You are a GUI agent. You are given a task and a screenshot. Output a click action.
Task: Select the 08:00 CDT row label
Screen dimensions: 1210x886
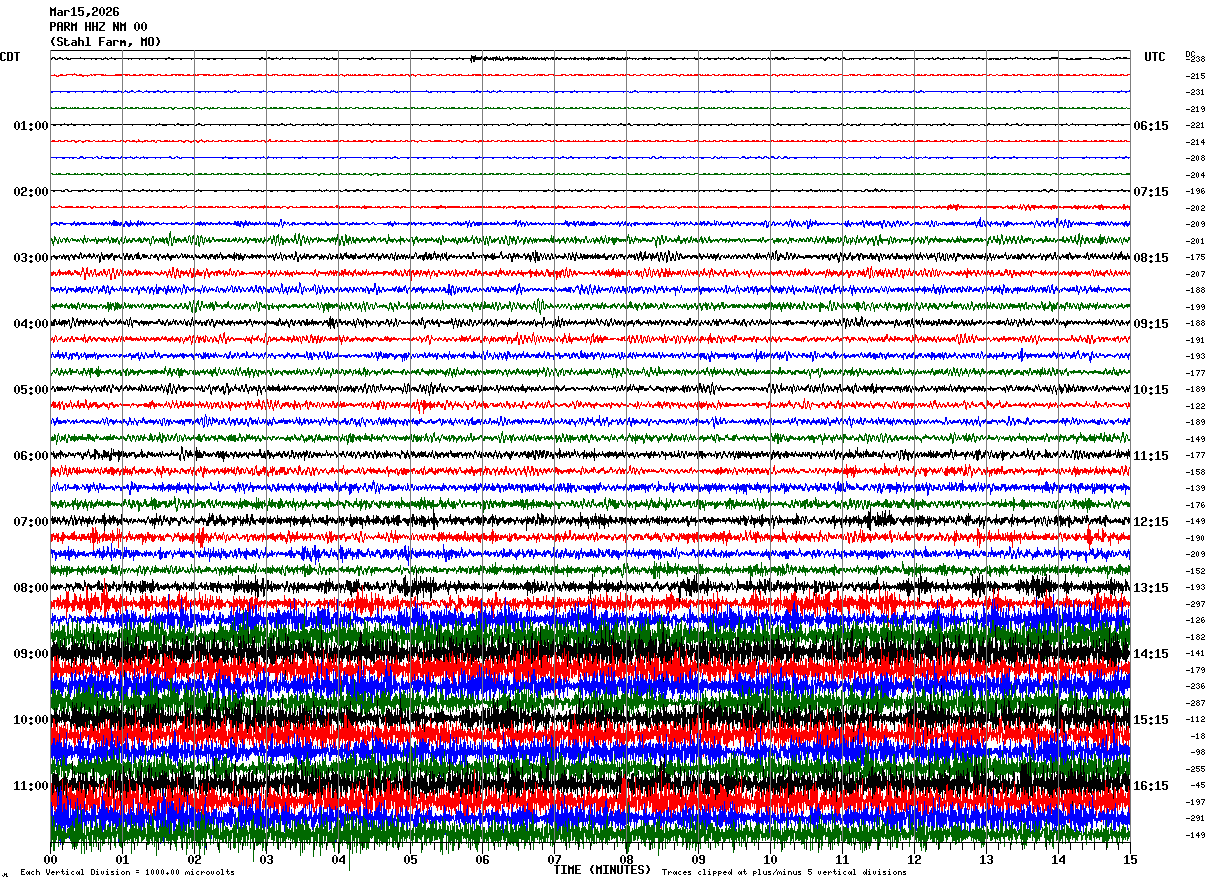(31, 588)
